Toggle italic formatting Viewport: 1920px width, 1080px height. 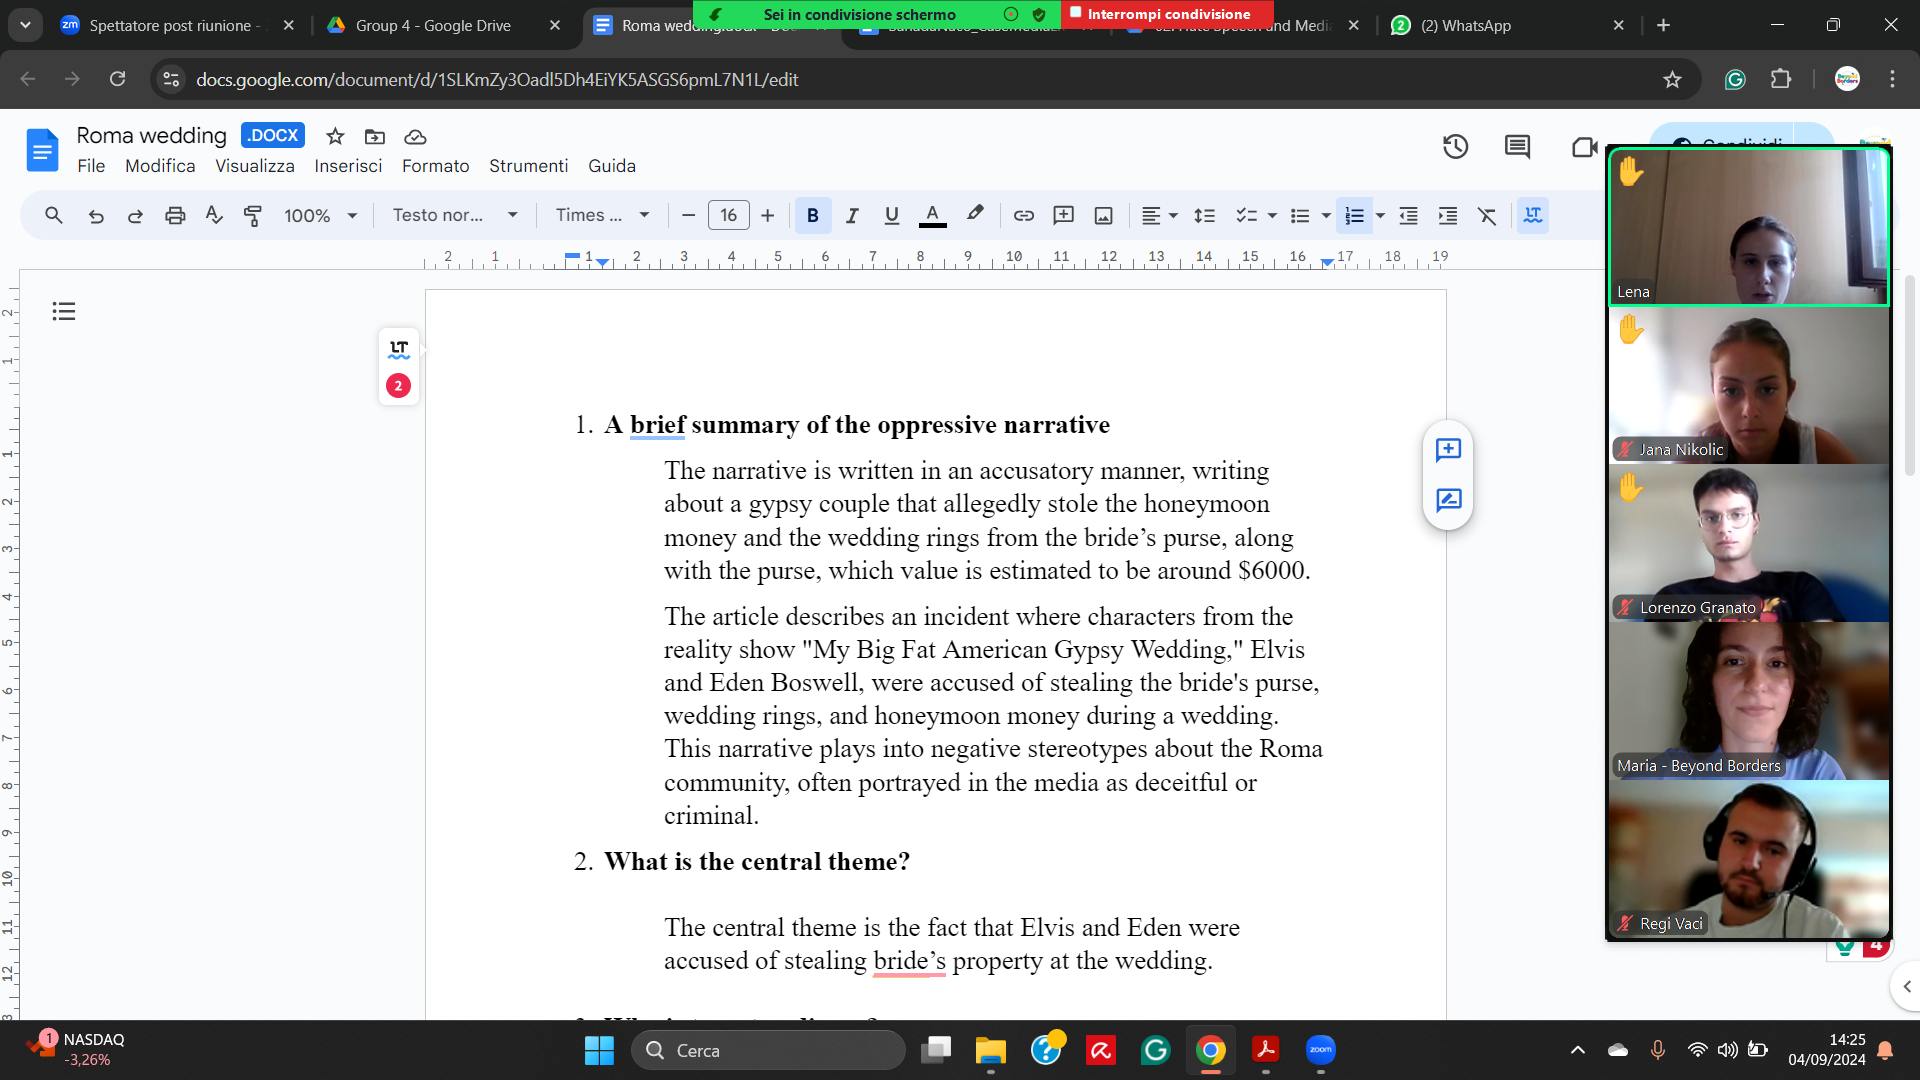(852, 215)
